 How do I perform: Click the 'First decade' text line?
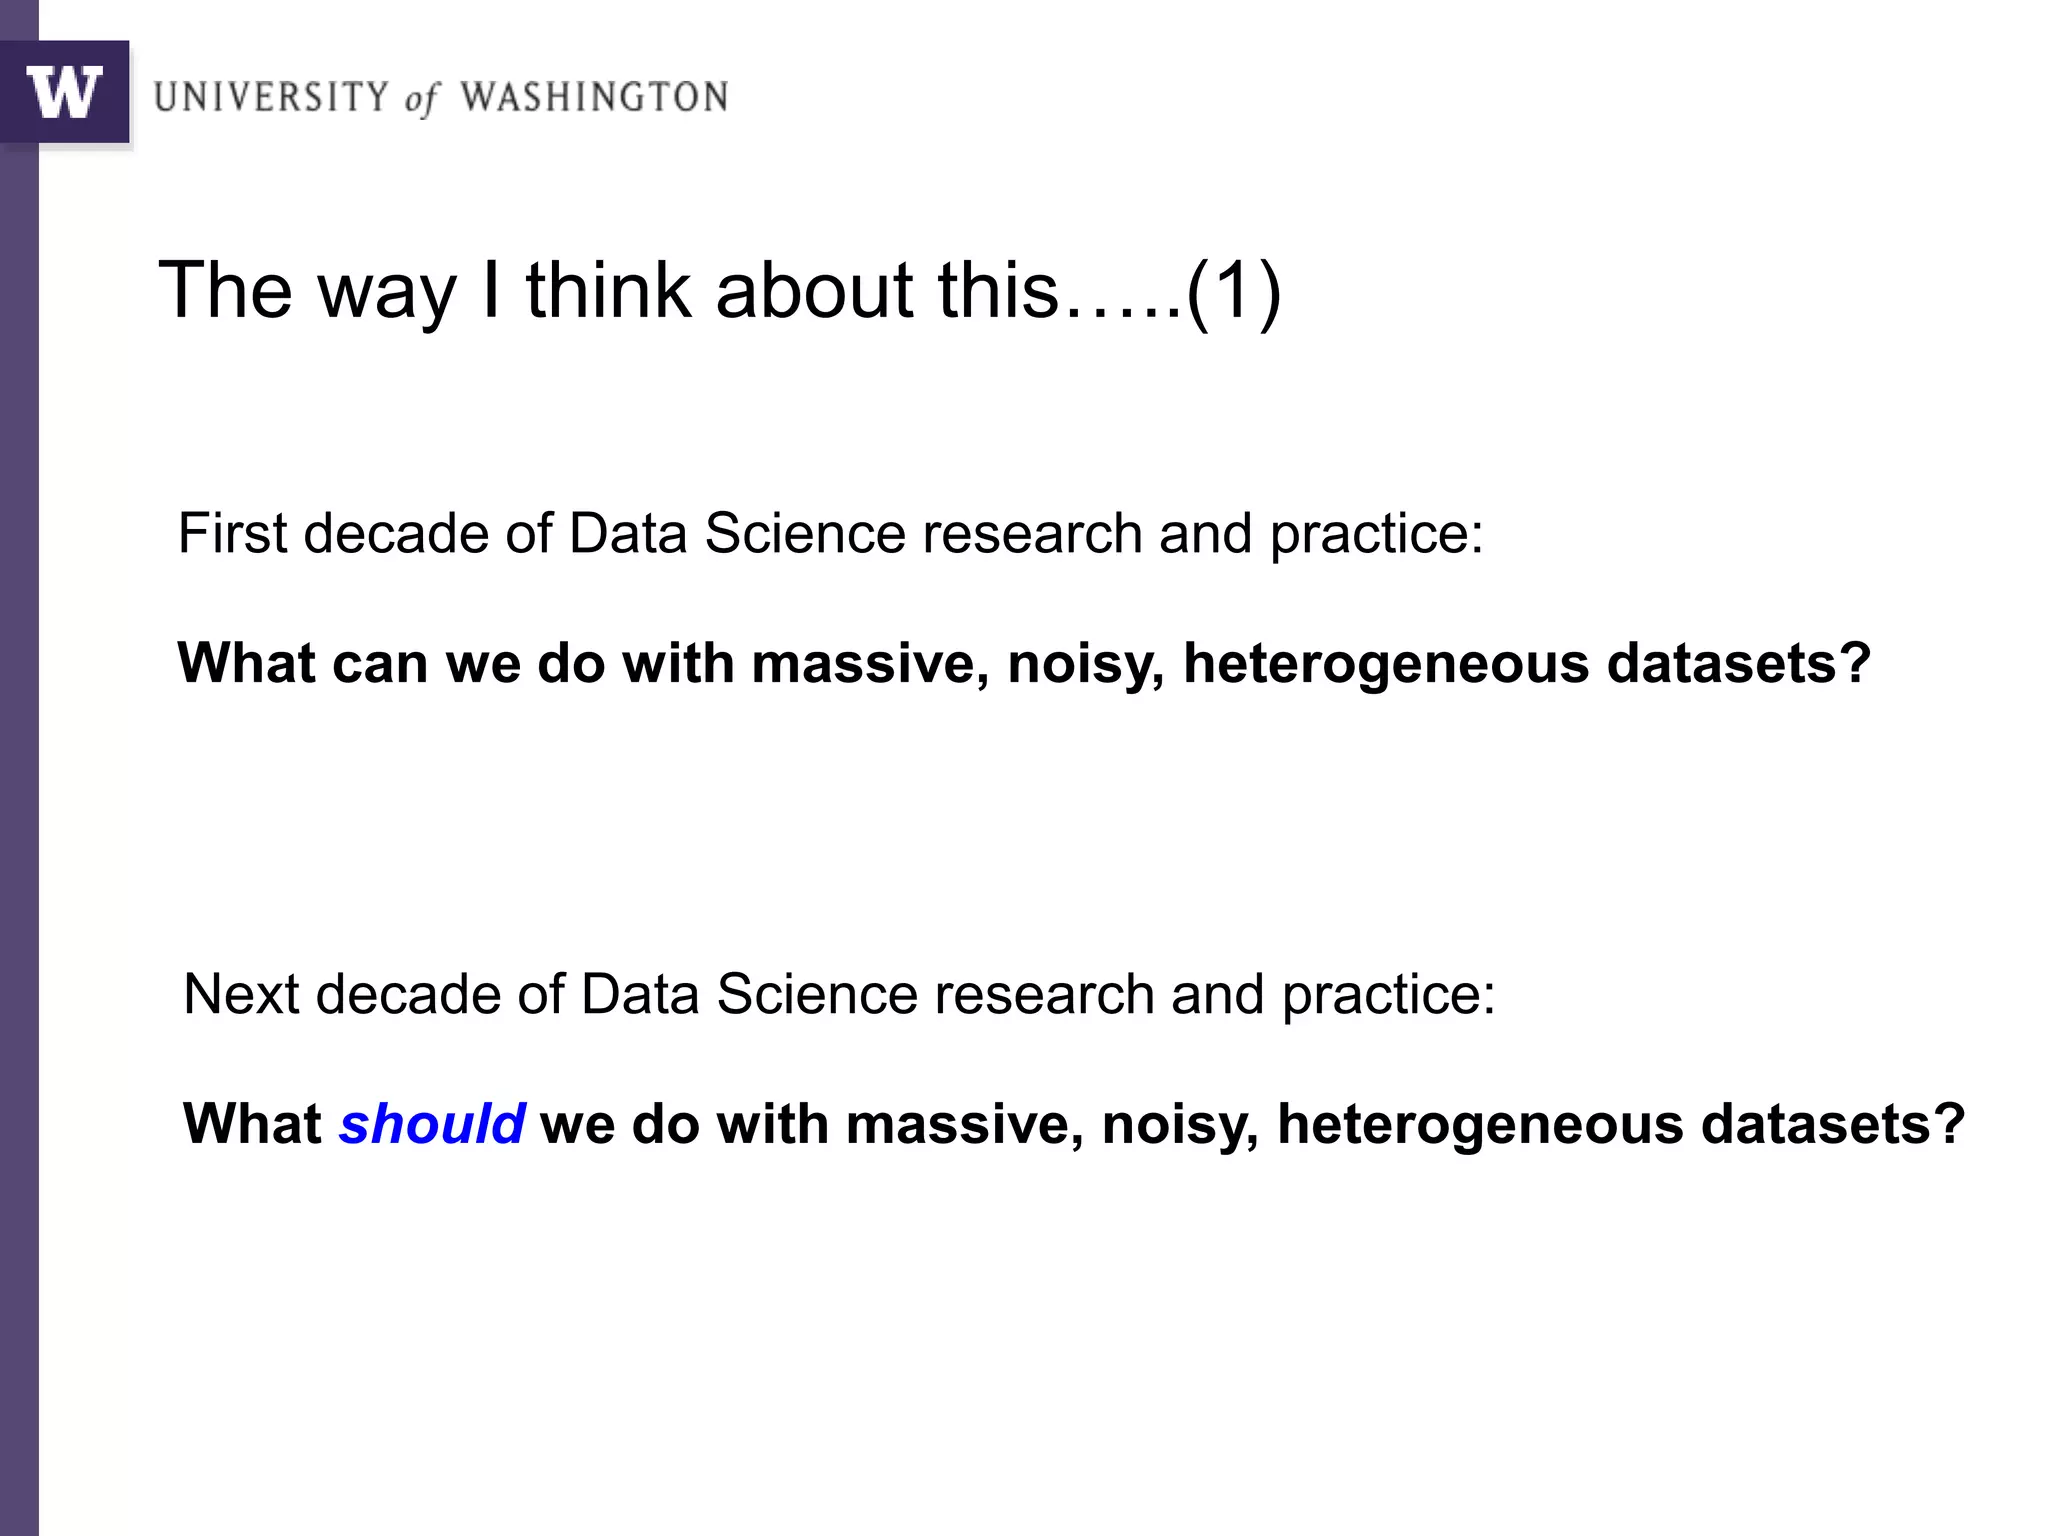(830, 533)
